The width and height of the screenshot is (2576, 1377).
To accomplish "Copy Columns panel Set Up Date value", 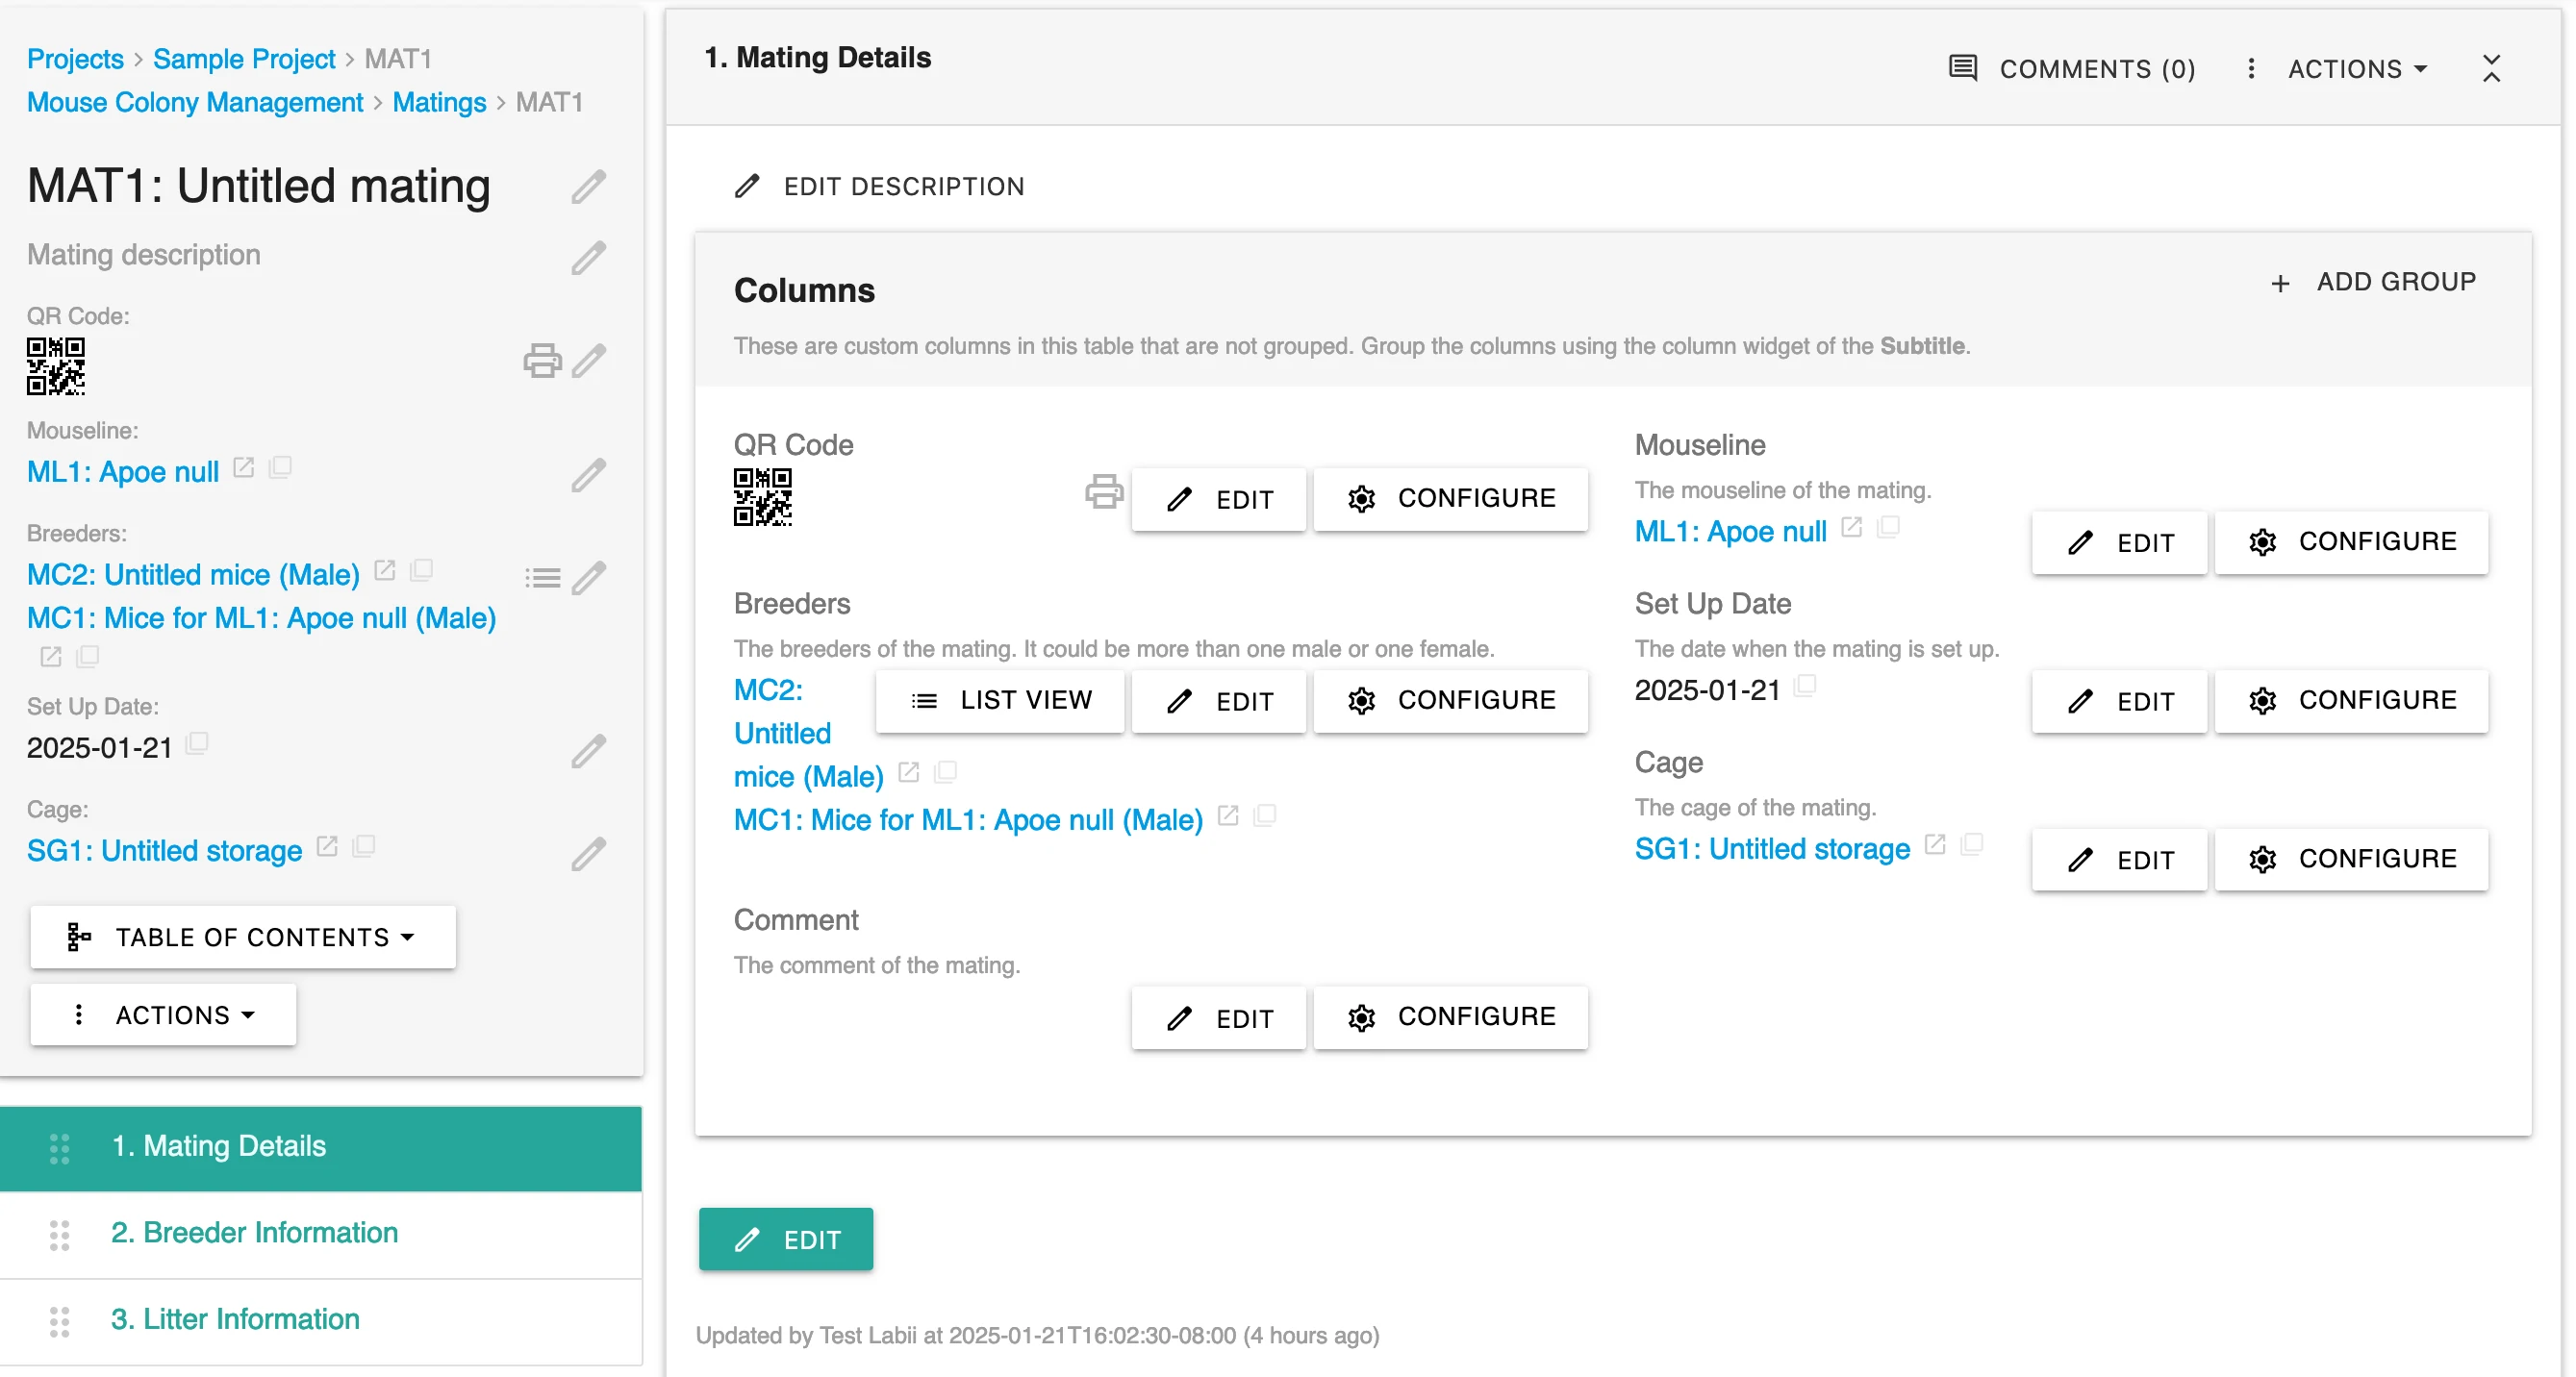I will (x=1805, y=686).
